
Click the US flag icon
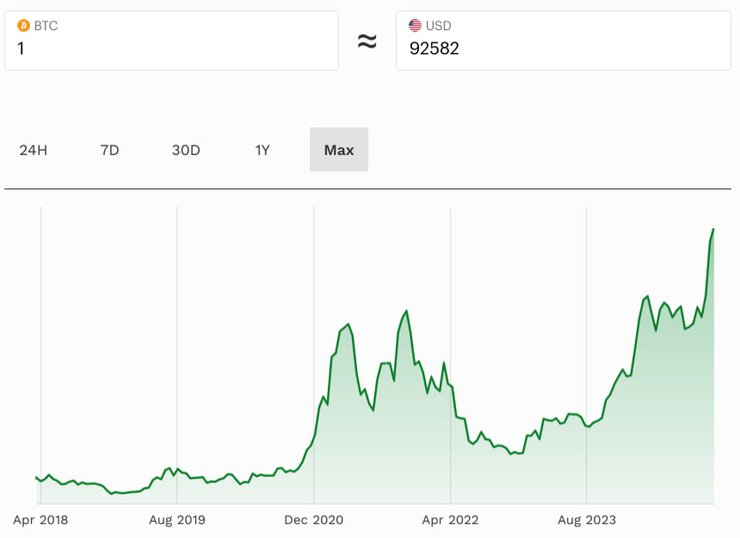point(415,26)
